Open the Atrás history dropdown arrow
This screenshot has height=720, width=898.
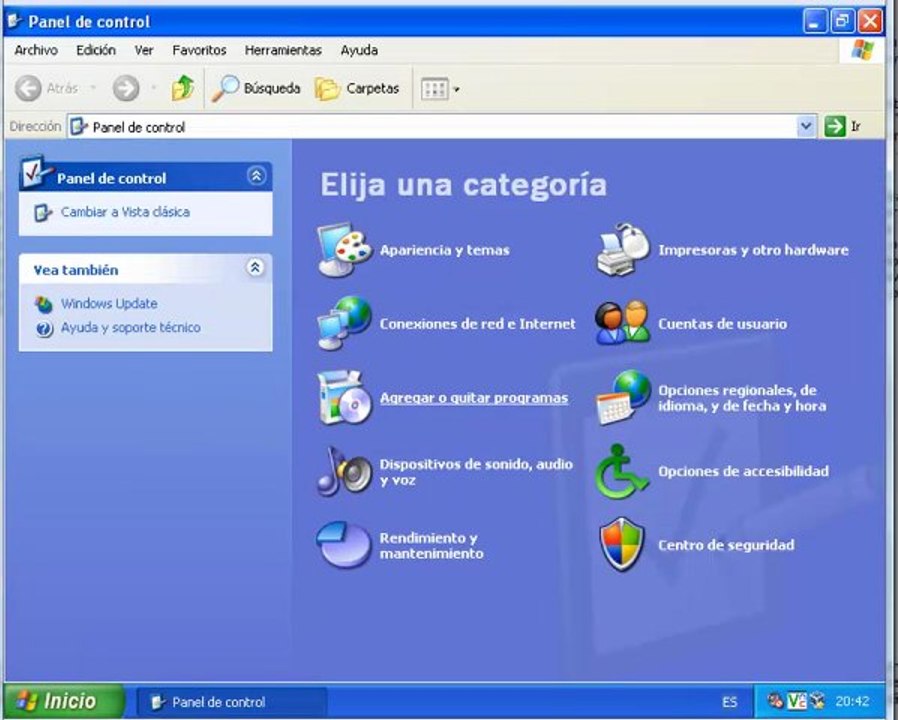(x=93, y=88)
